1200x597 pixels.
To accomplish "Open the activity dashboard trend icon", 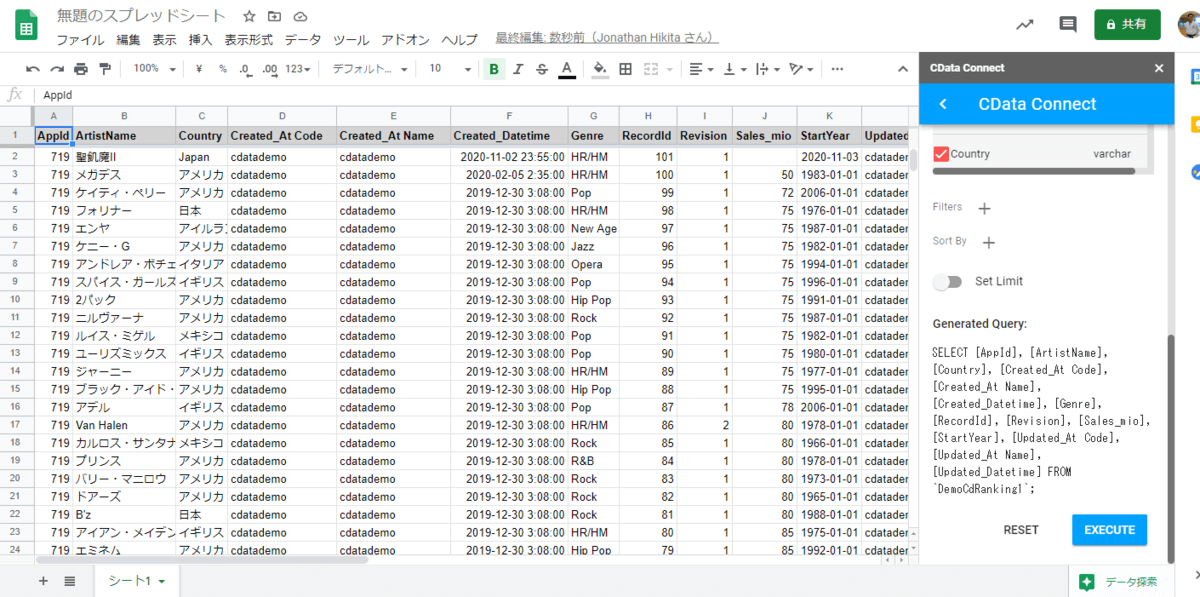I will pos(1025,25).
